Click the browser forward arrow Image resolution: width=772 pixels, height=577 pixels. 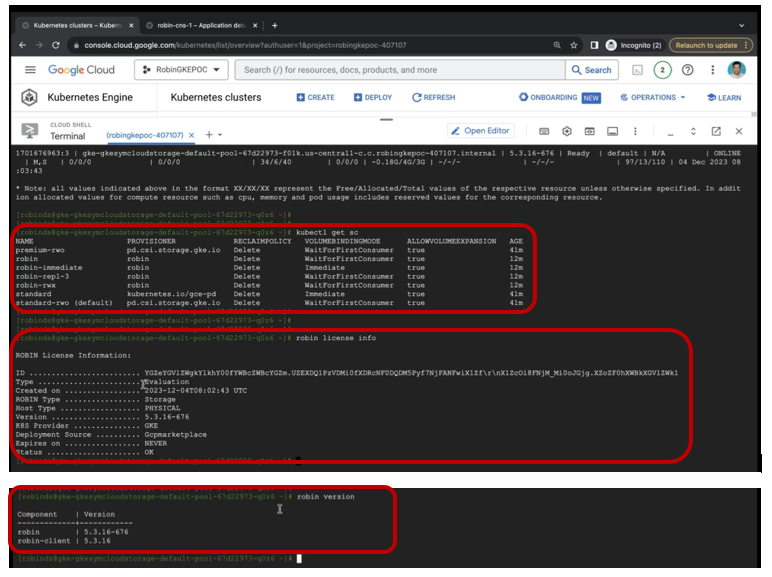coord(39,45)
